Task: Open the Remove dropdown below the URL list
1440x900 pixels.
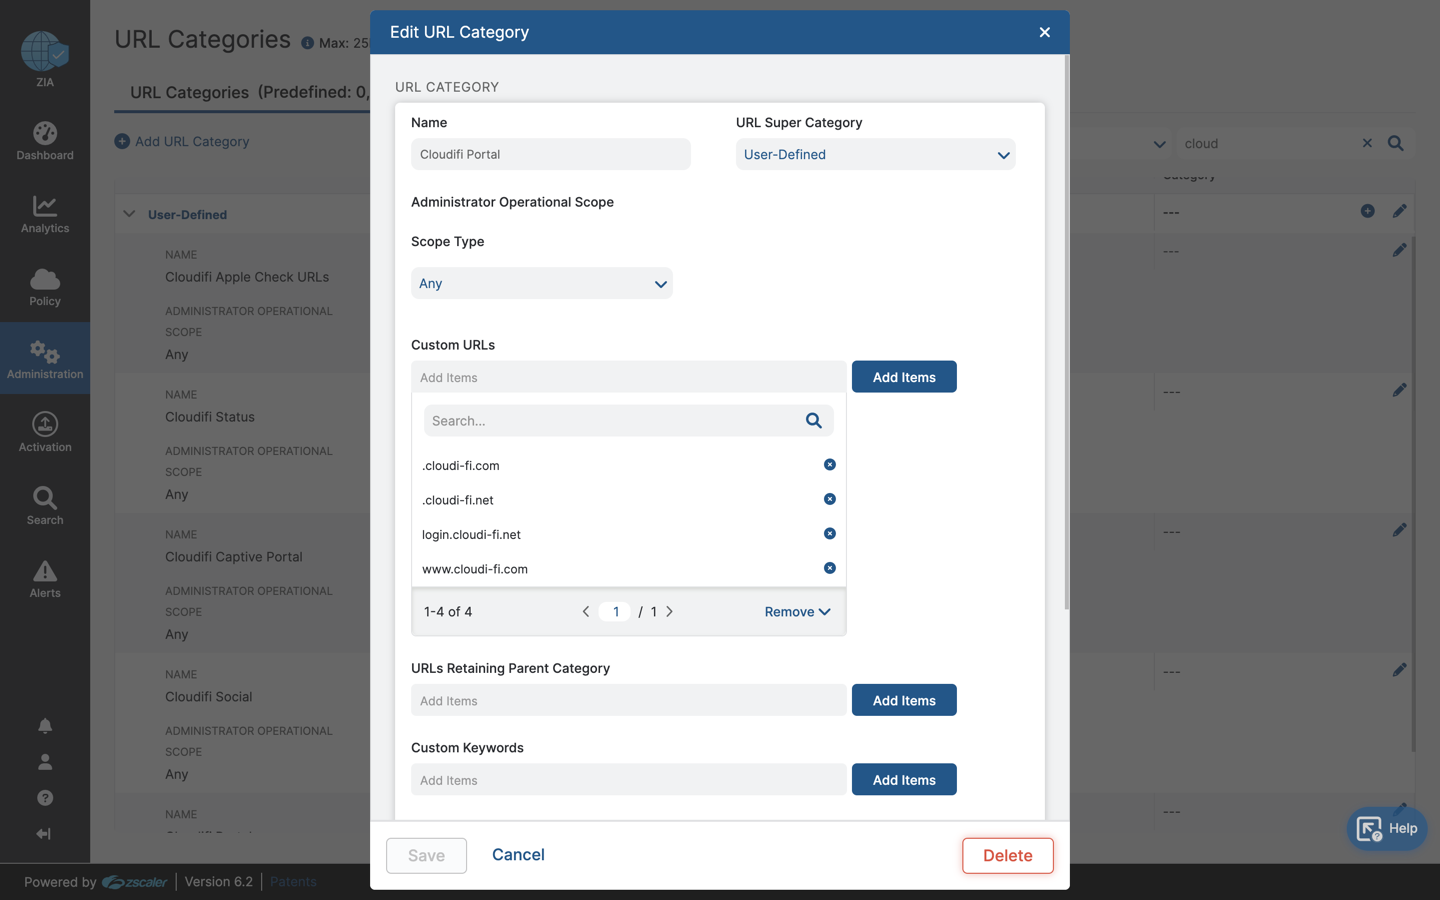Action: click(x=797, y=611)
